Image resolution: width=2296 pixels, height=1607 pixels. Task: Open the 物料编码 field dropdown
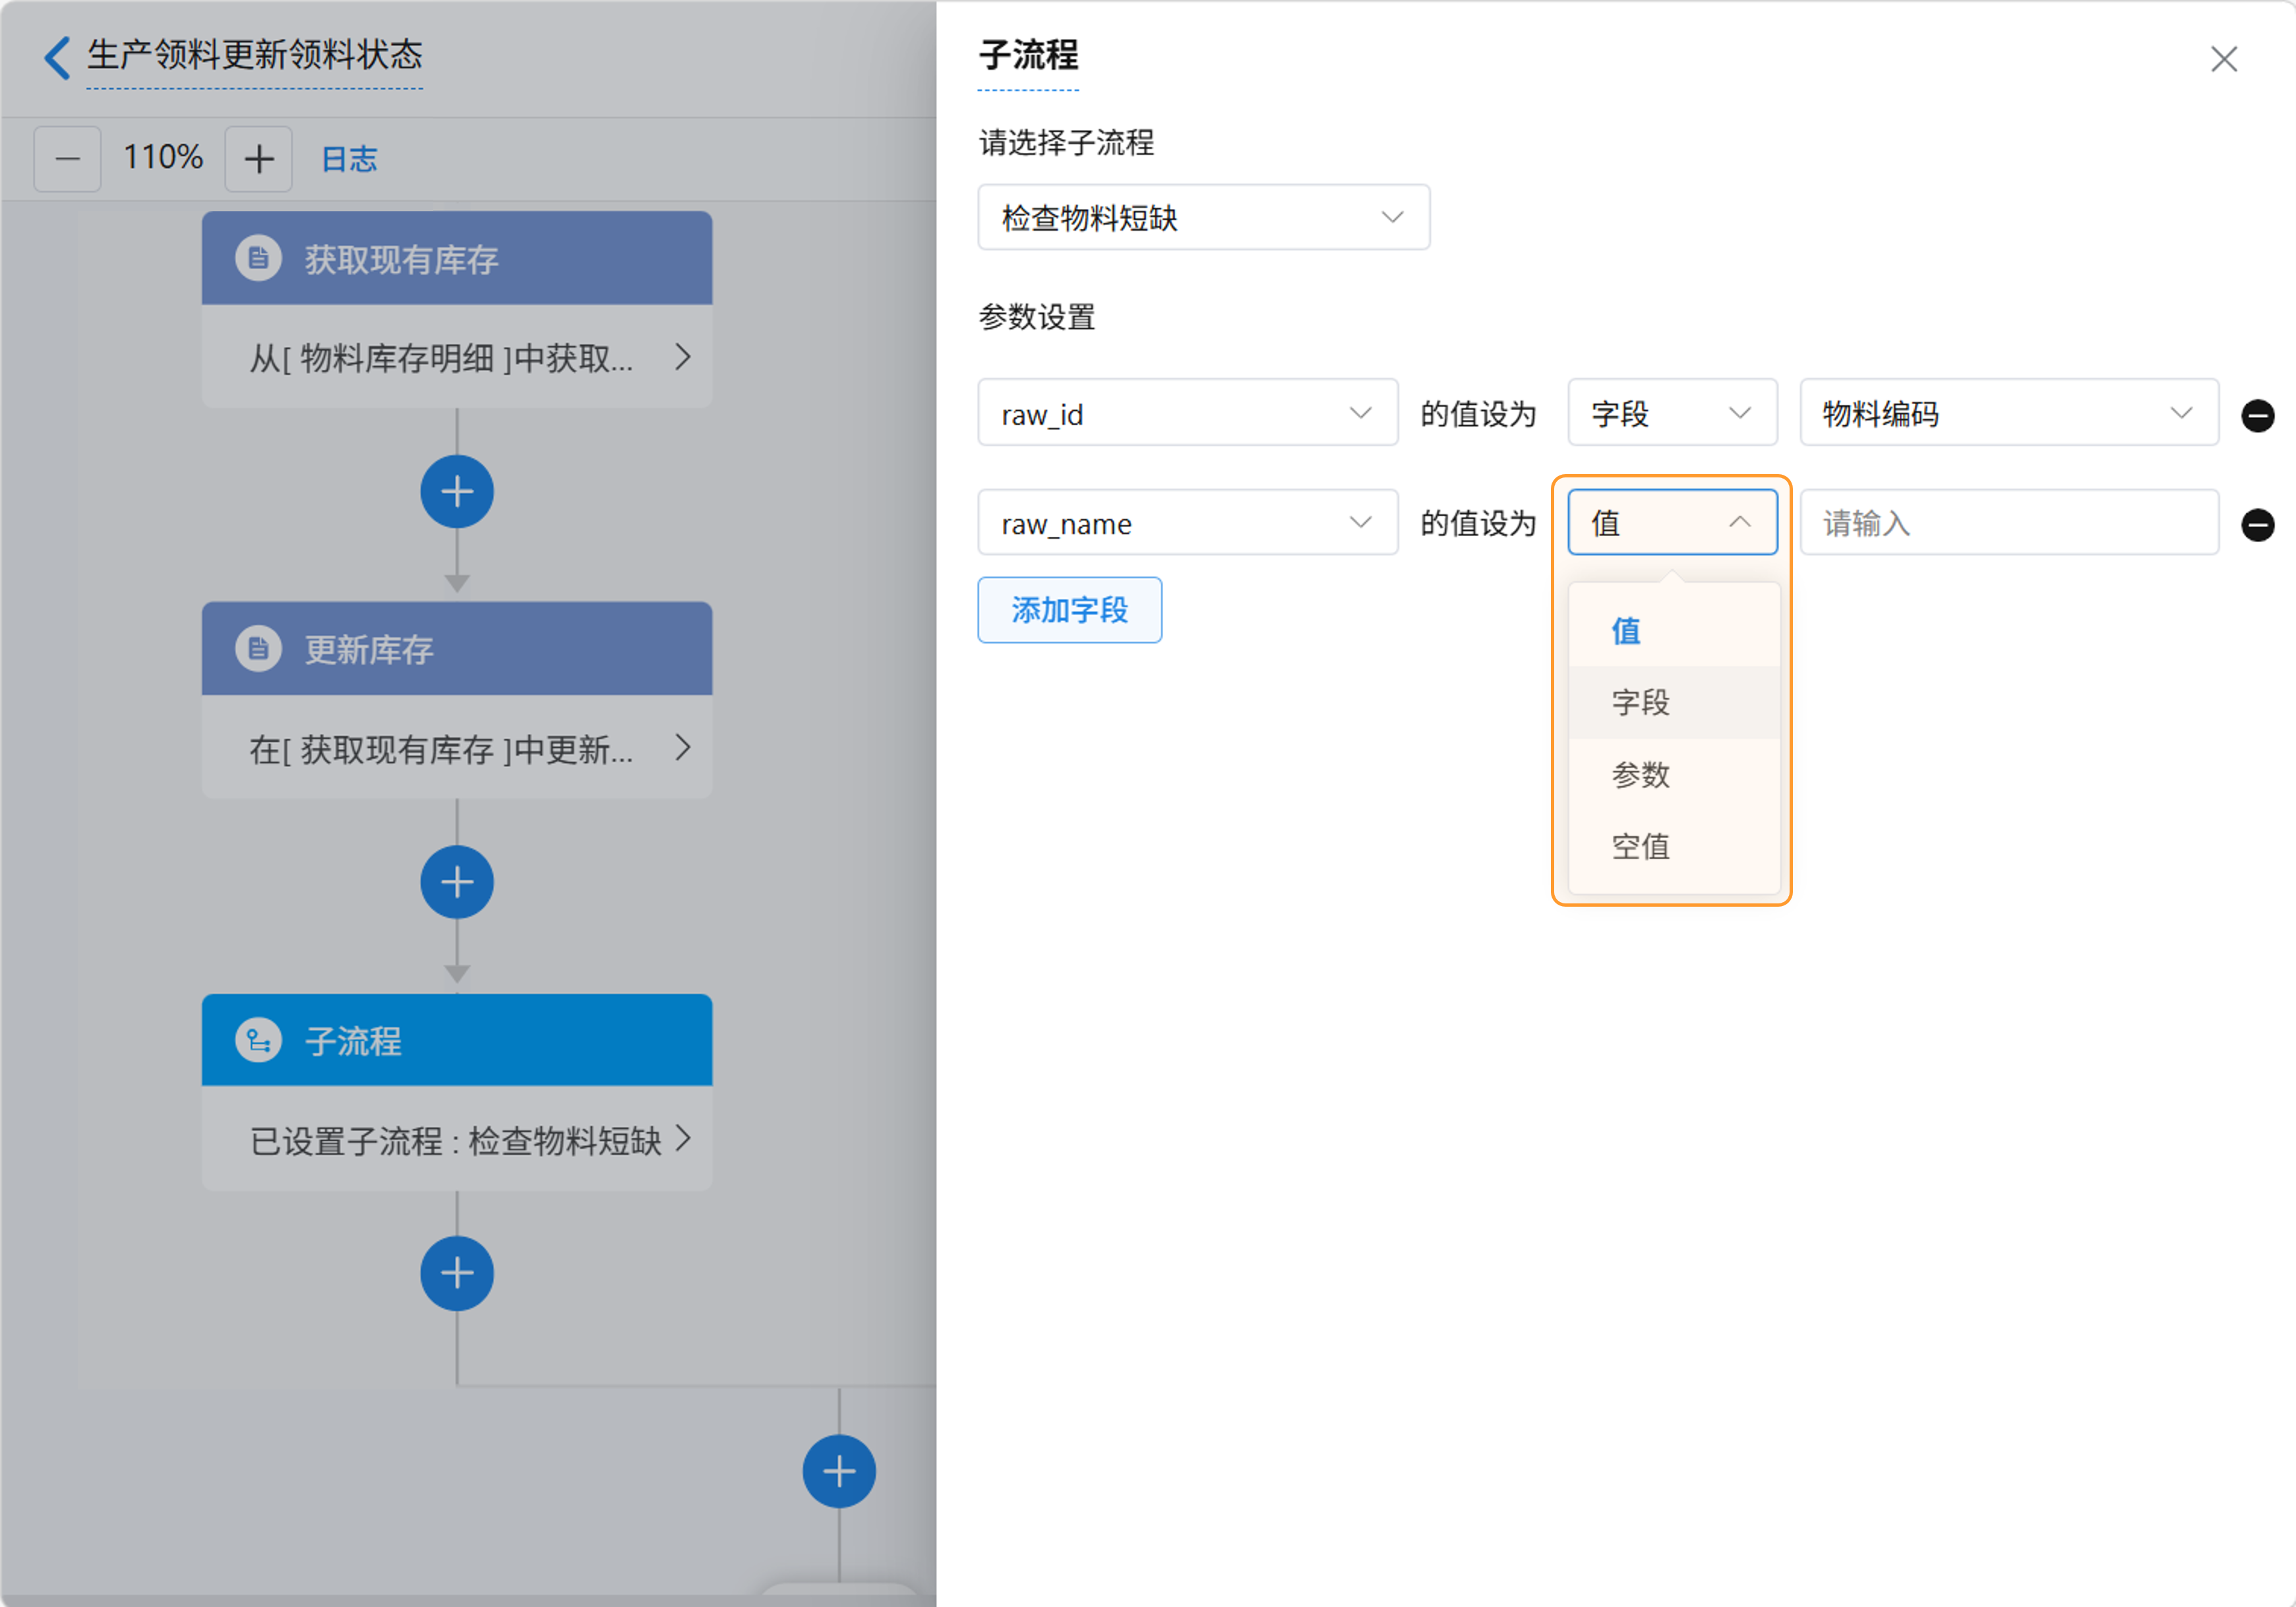coord(2008,413)
